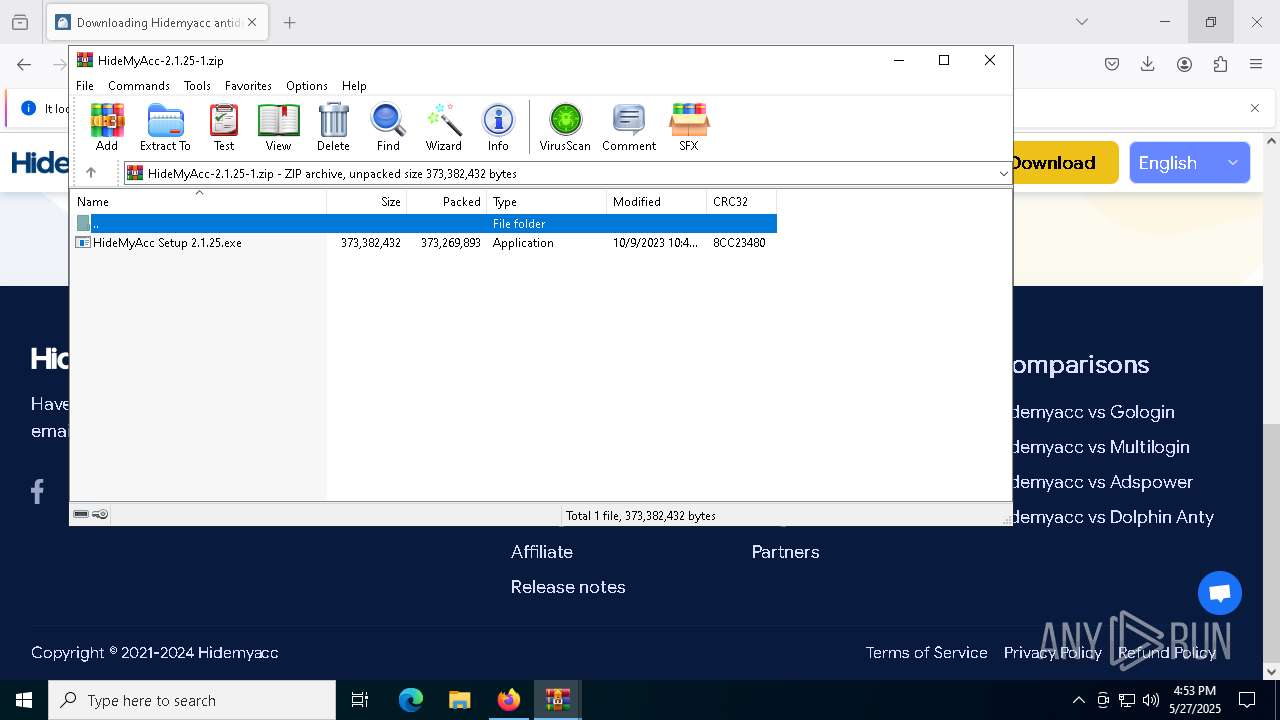Launch the Wizard tool

click(x=443, y=127)
